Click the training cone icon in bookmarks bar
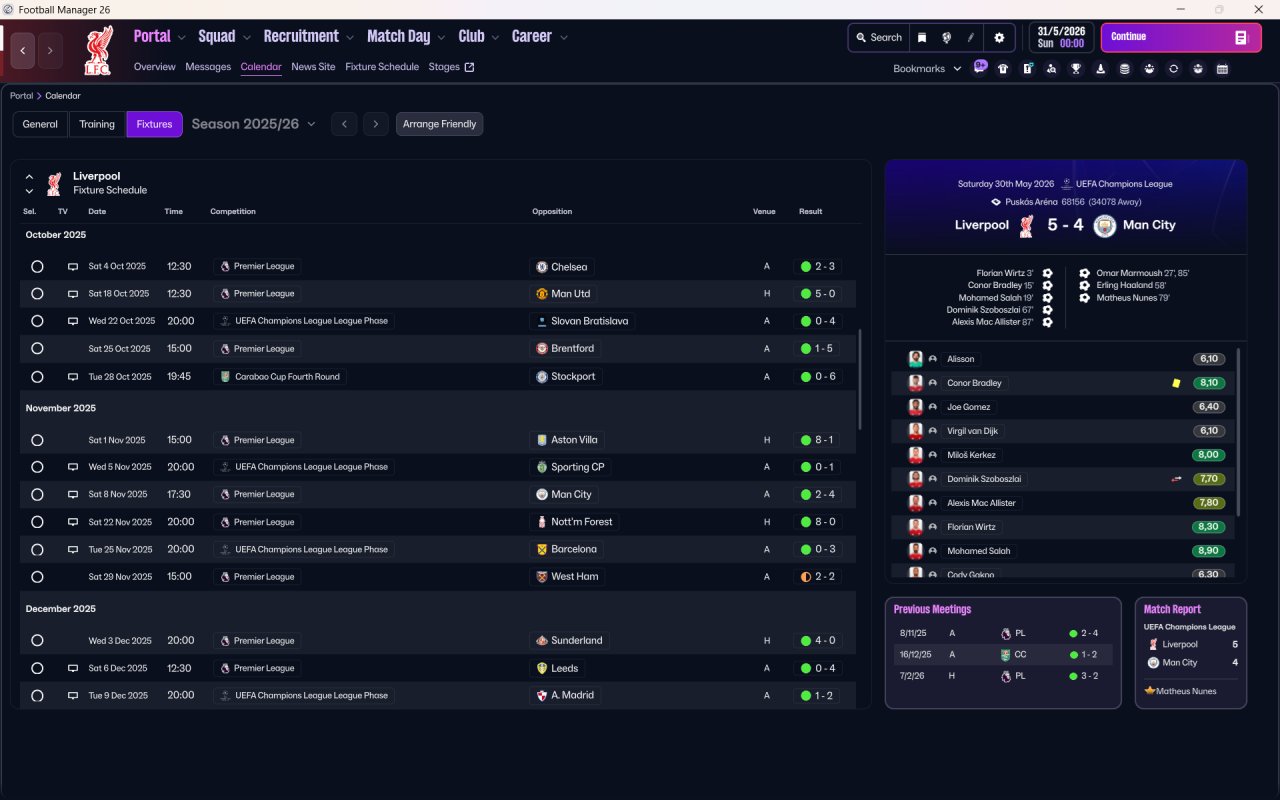1280x800 pixels. (1101, 69)
